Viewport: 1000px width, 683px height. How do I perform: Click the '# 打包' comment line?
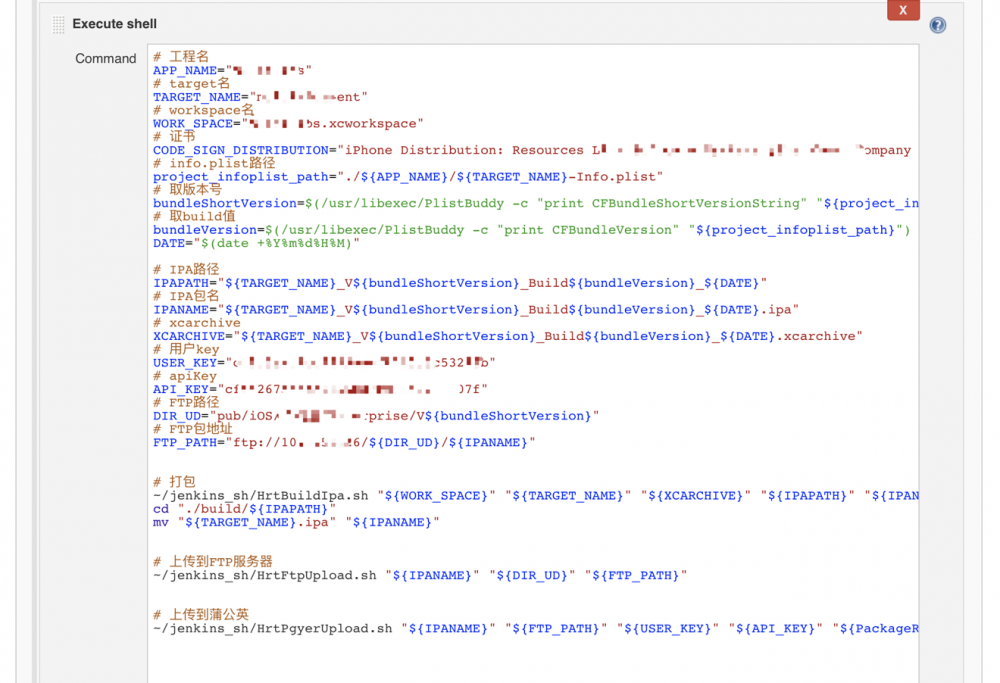pos(174,482)
